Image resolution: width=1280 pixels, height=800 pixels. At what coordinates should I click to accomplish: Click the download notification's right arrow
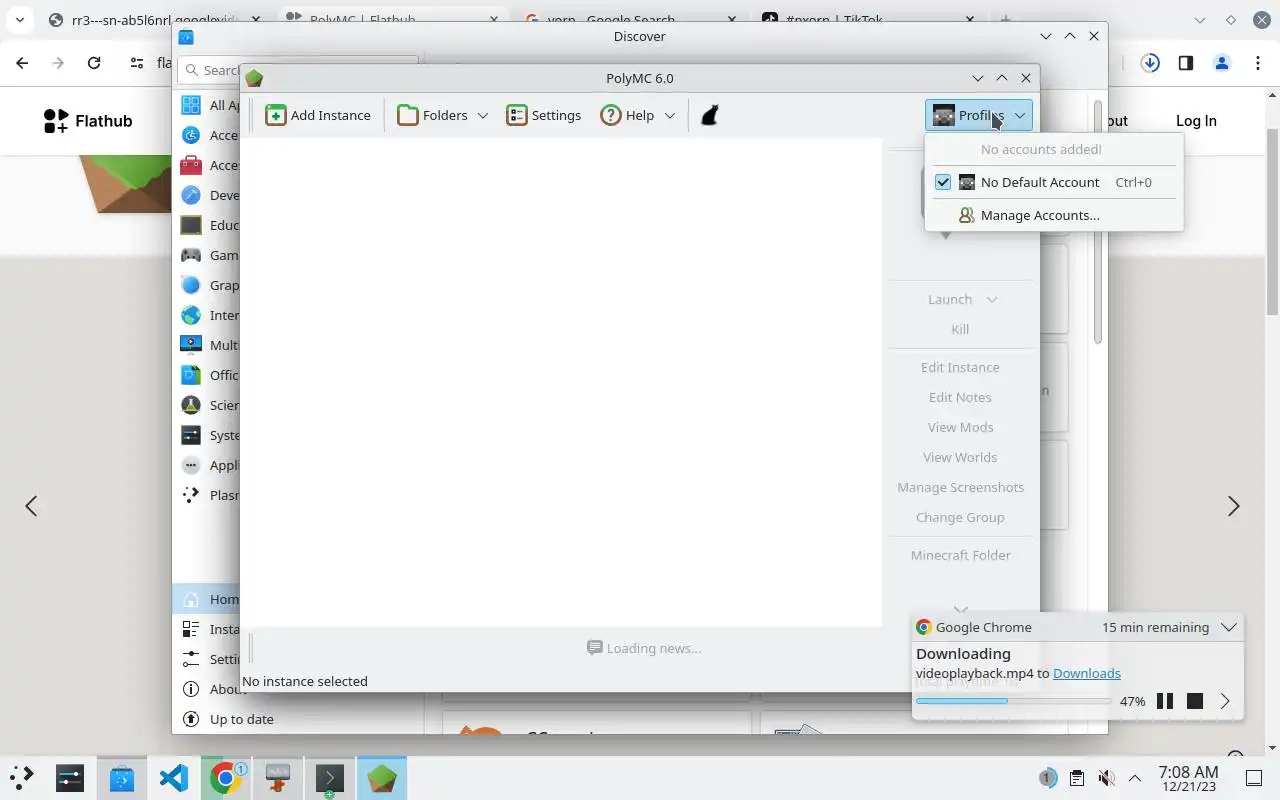point(1225,701)
